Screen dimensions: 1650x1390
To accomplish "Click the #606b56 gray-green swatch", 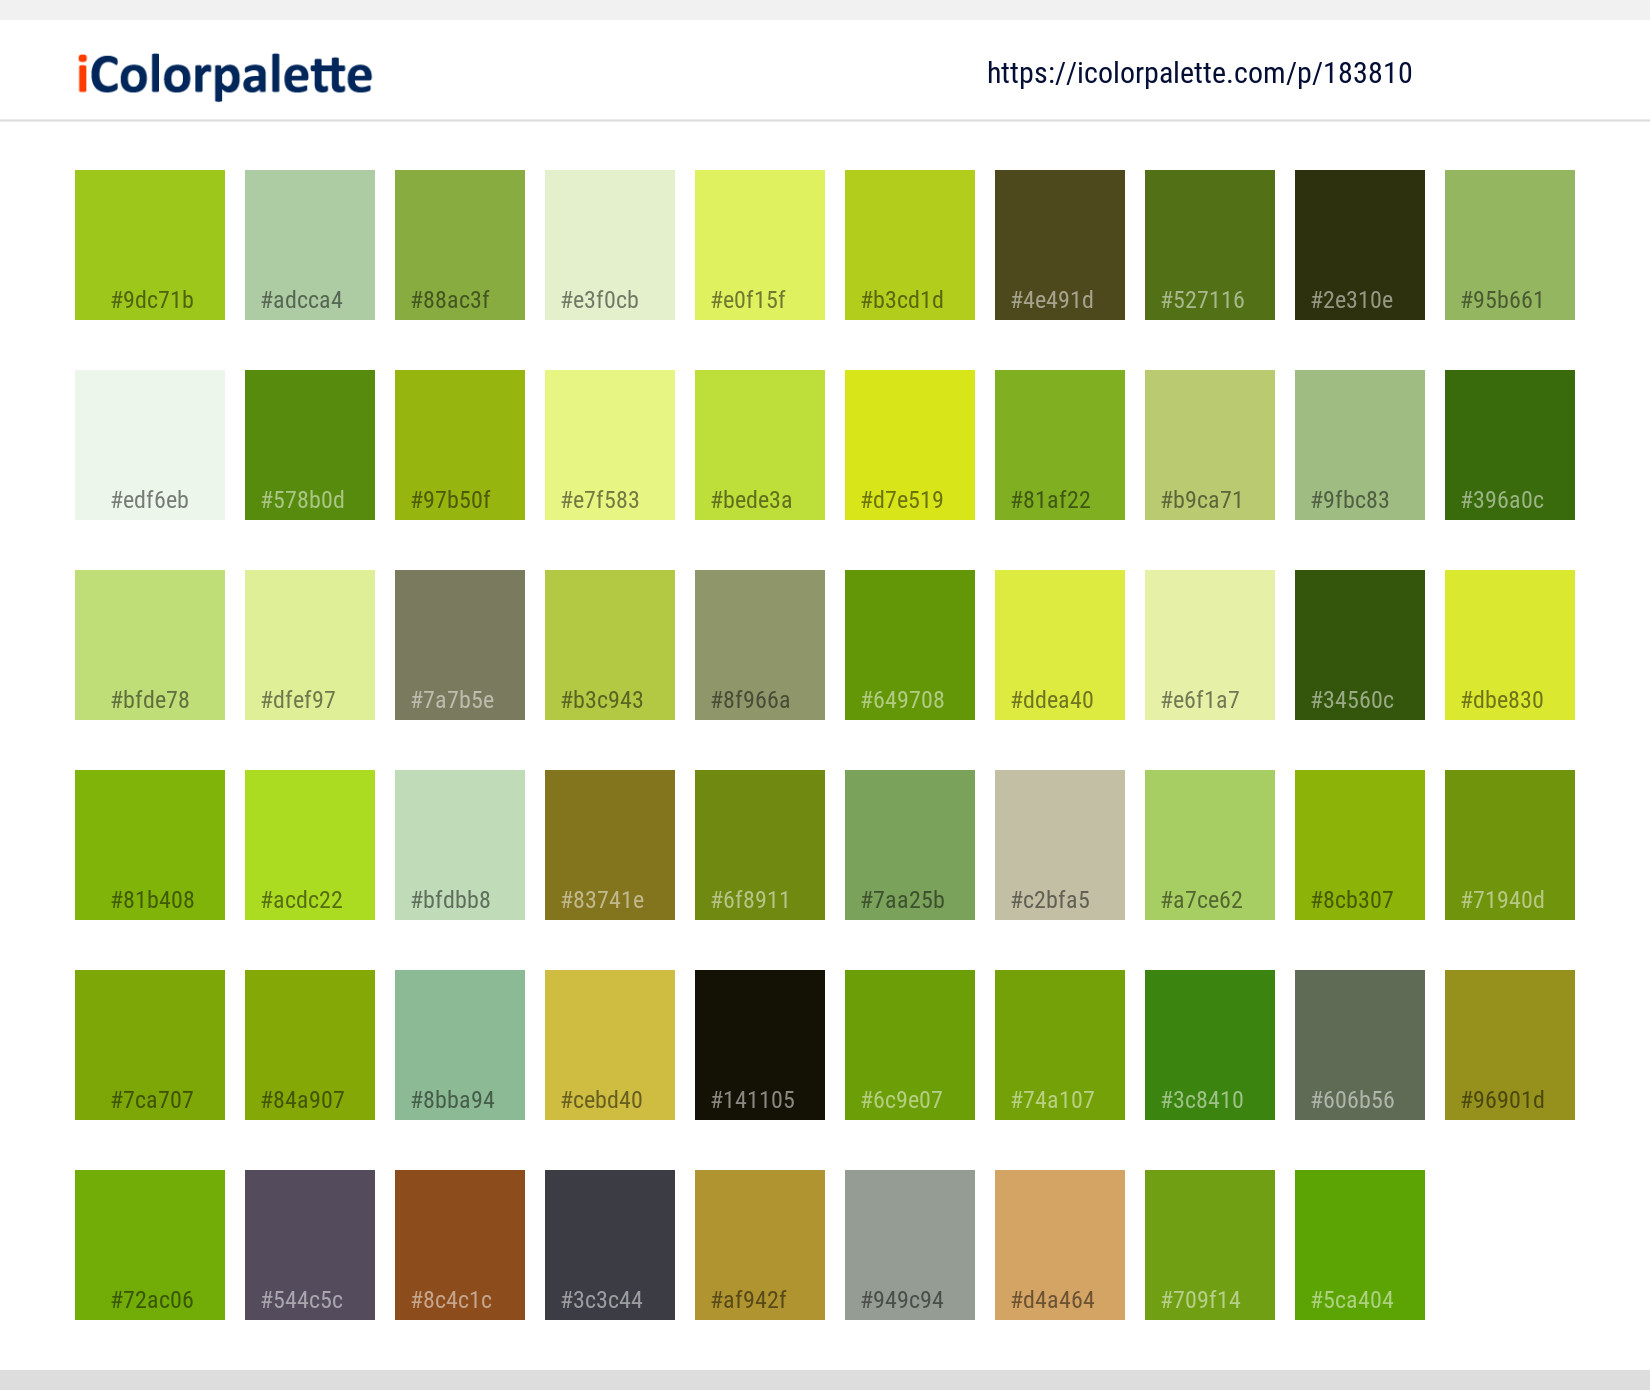I will point(1360,1045).
